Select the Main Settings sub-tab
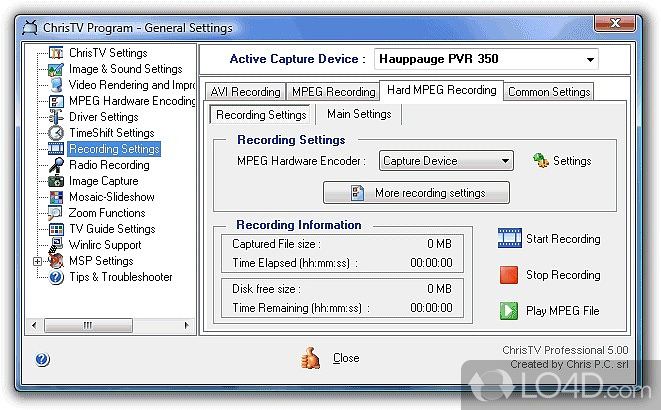The height and width of the screenshot is (410, 661). click(357, 115)
